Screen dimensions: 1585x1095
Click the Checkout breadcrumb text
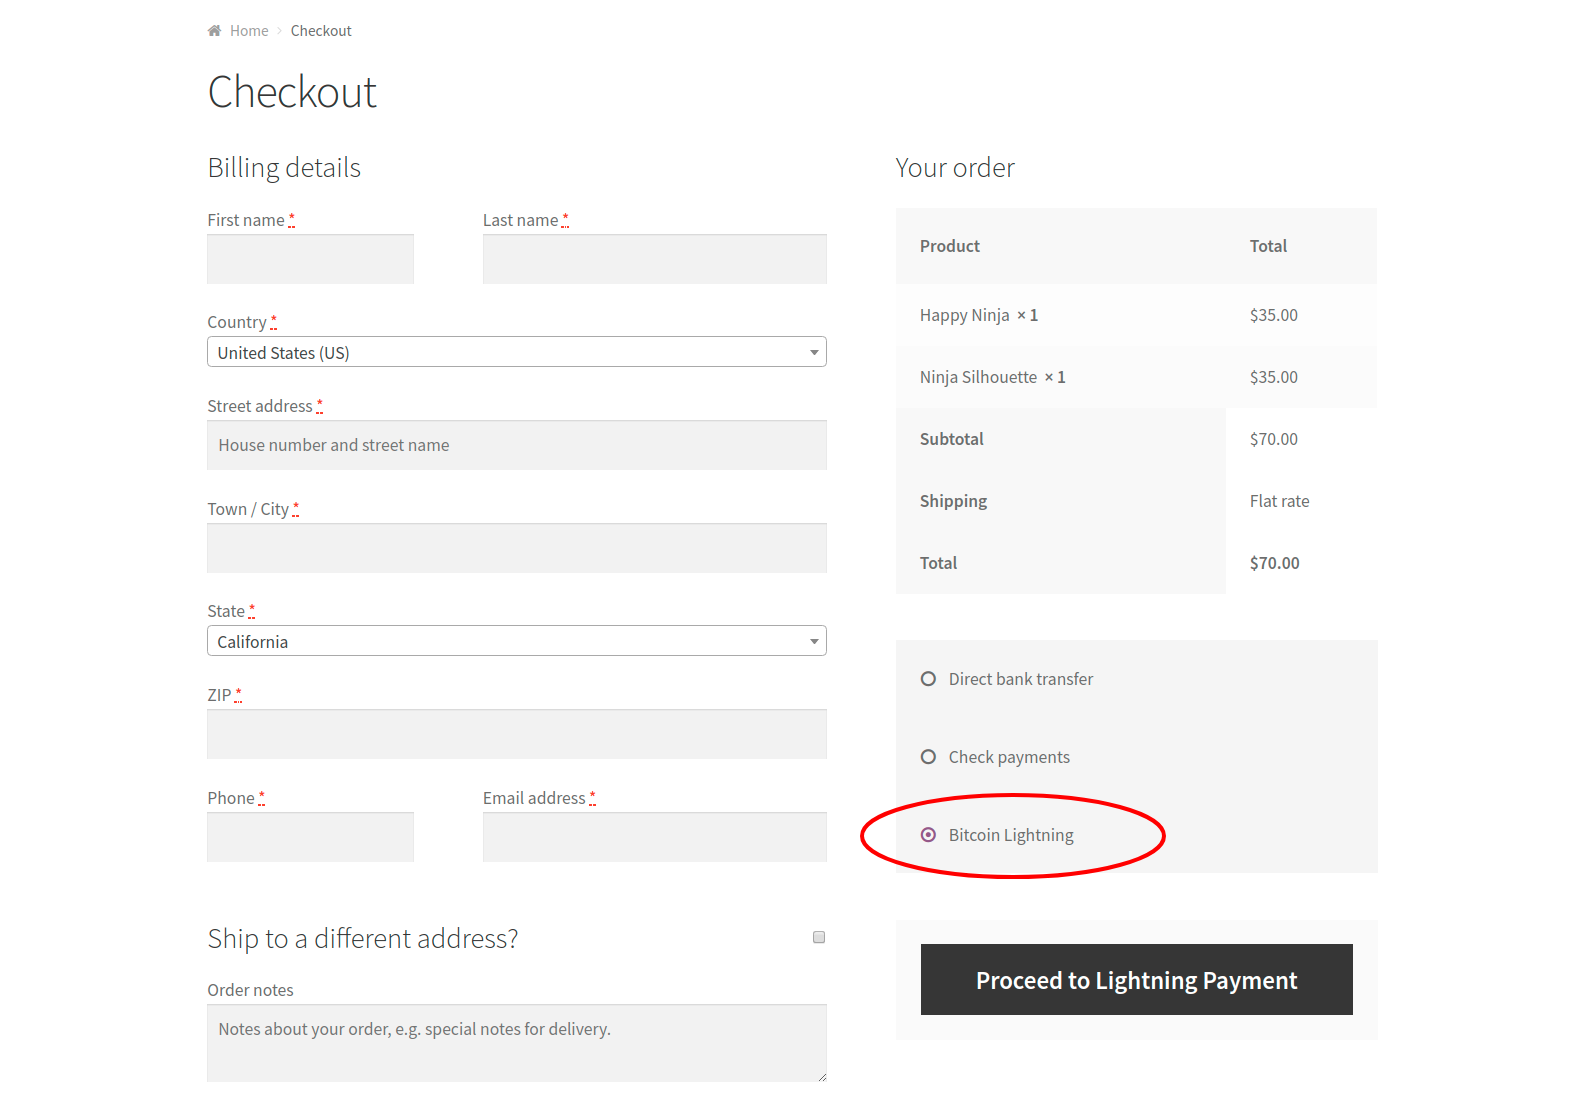[x=321, y=31]
